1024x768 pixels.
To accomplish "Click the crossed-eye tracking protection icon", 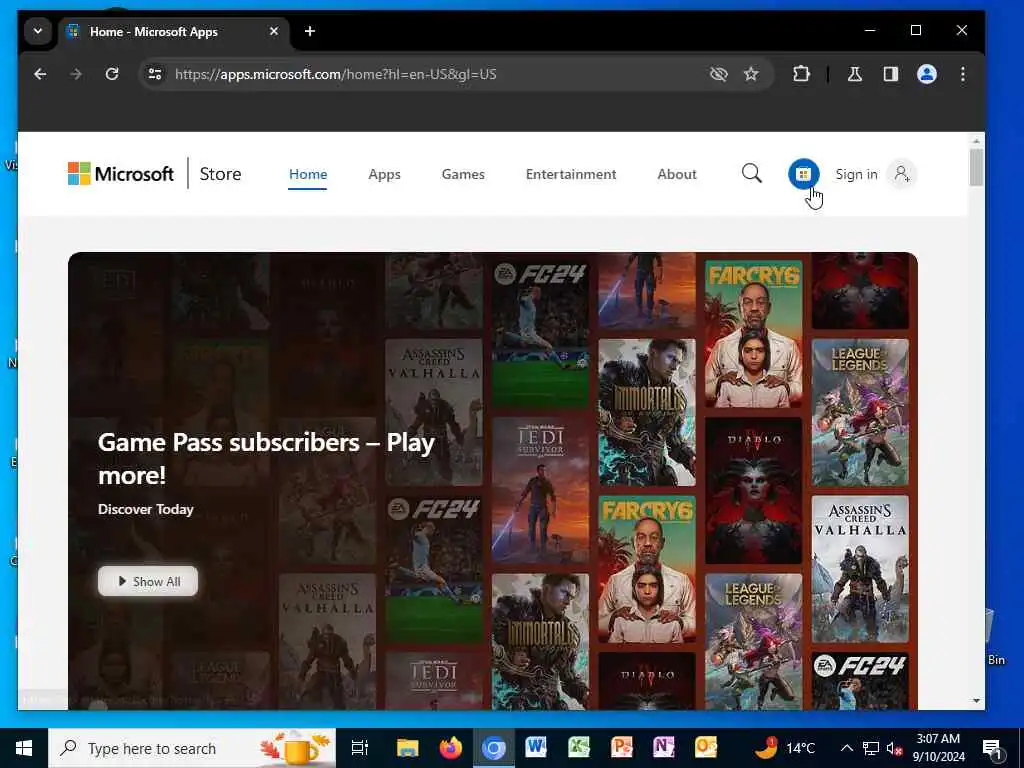I will (718, 74).
